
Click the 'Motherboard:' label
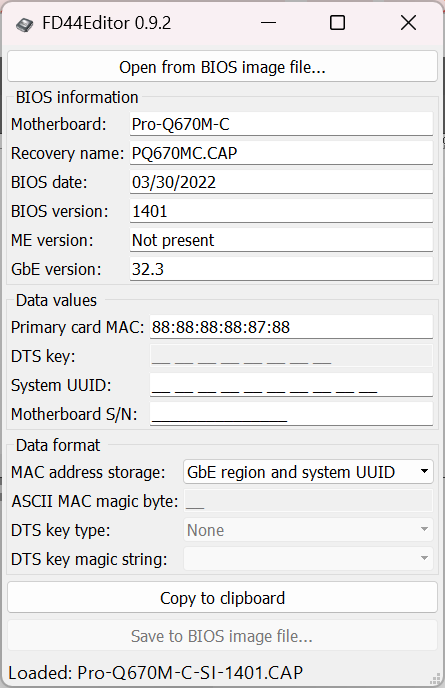(58, 125)
